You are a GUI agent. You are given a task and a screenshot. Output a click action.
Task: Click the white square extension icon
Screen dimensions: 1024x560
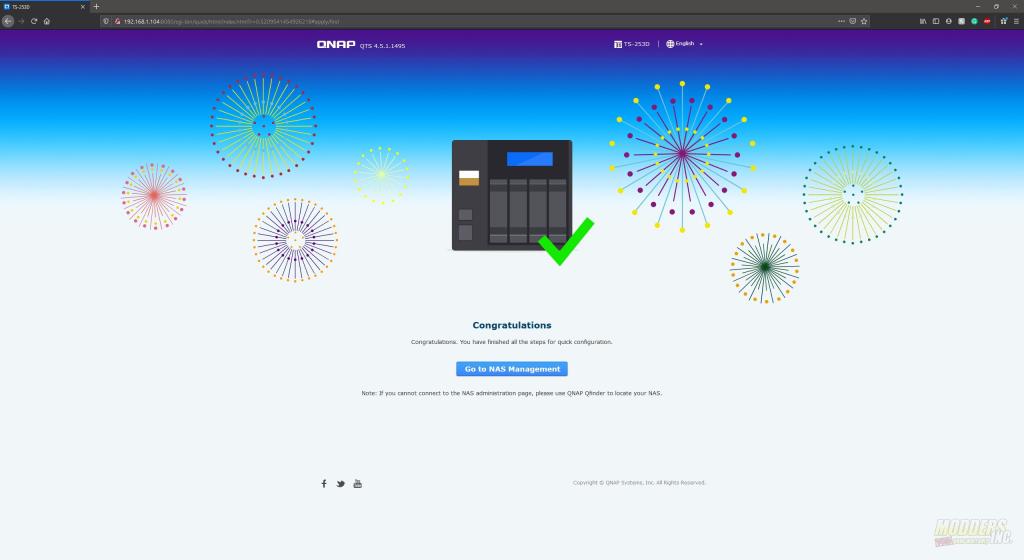961,21
